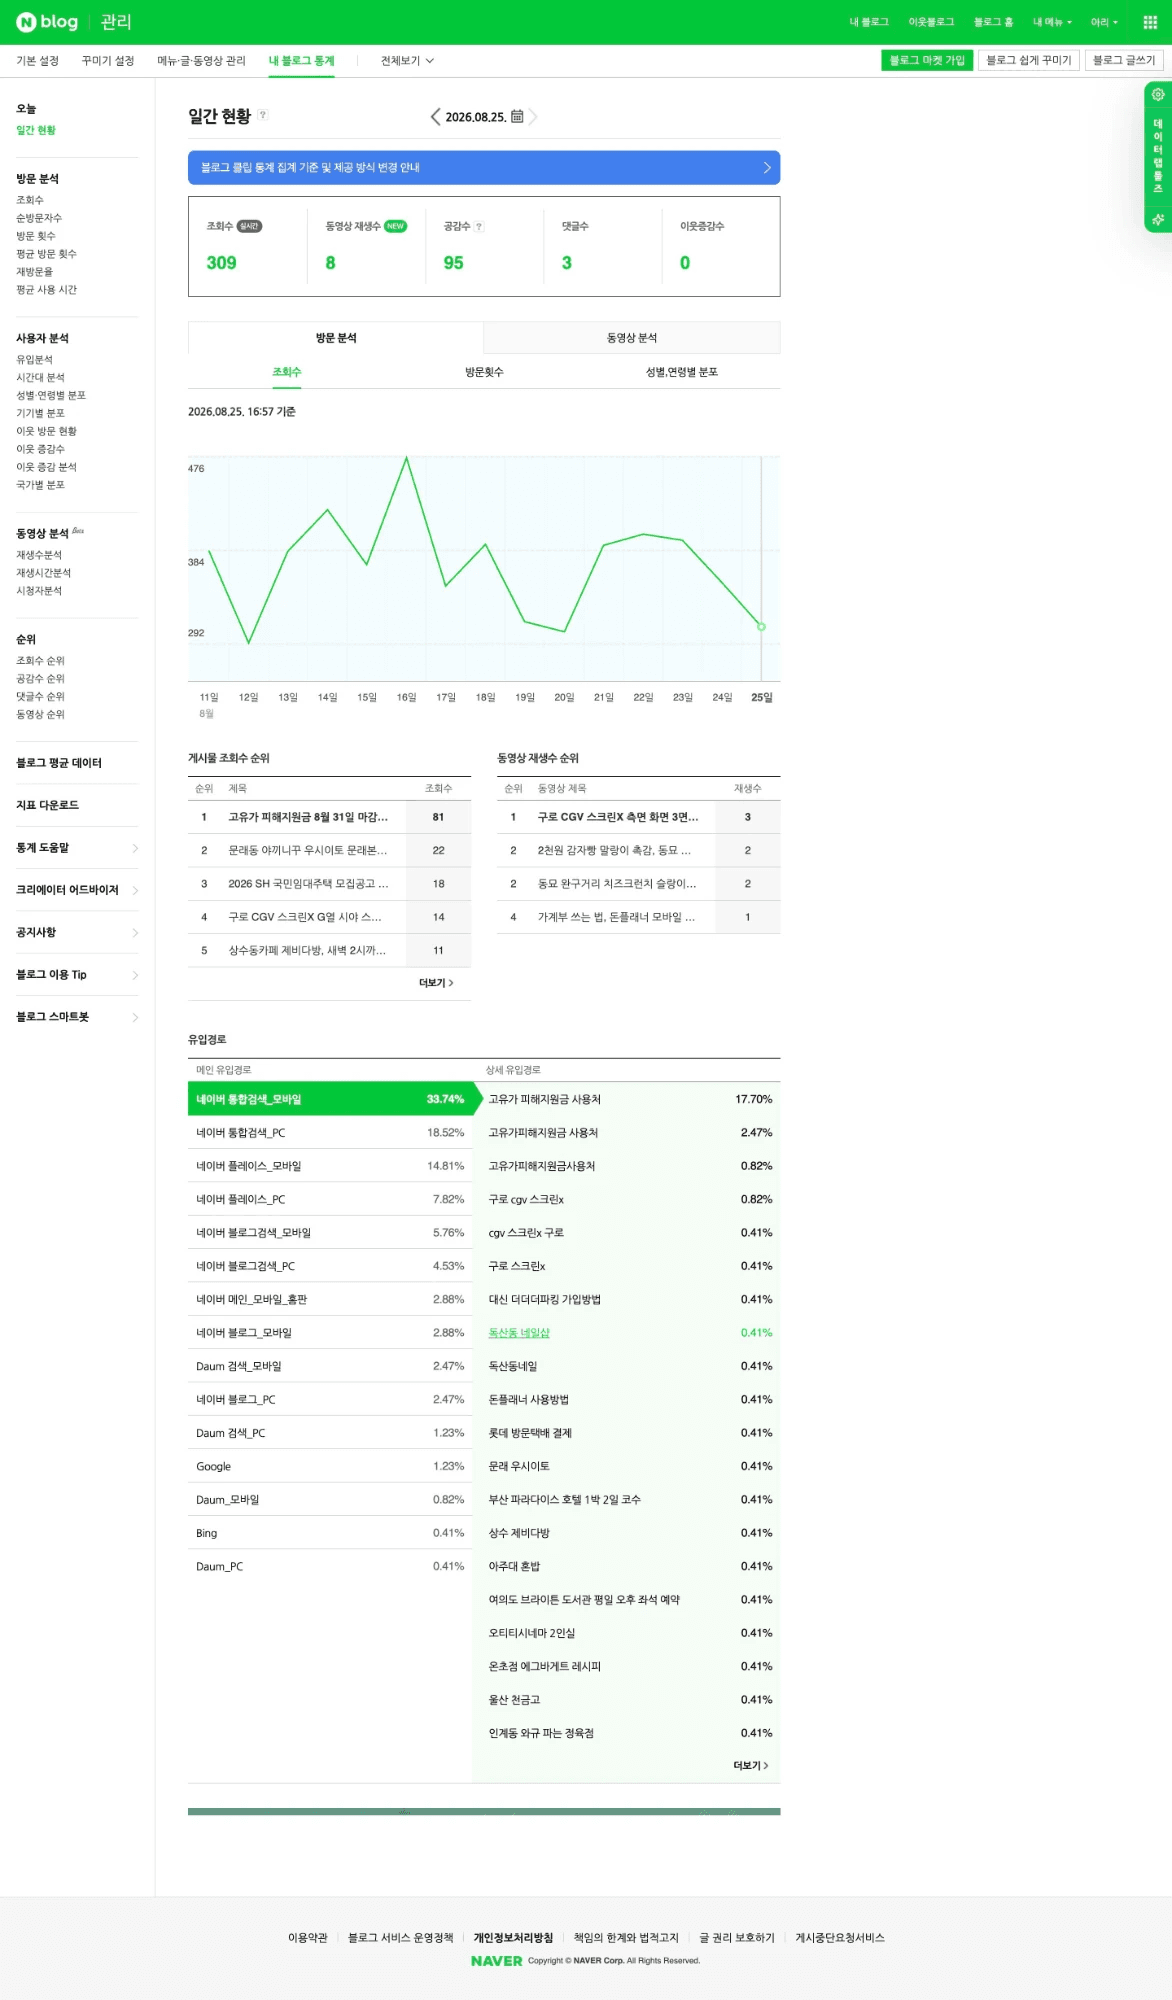Click help icon next to 일간 현황 title
1172x2000 pixels.
[x=263, y=115]
